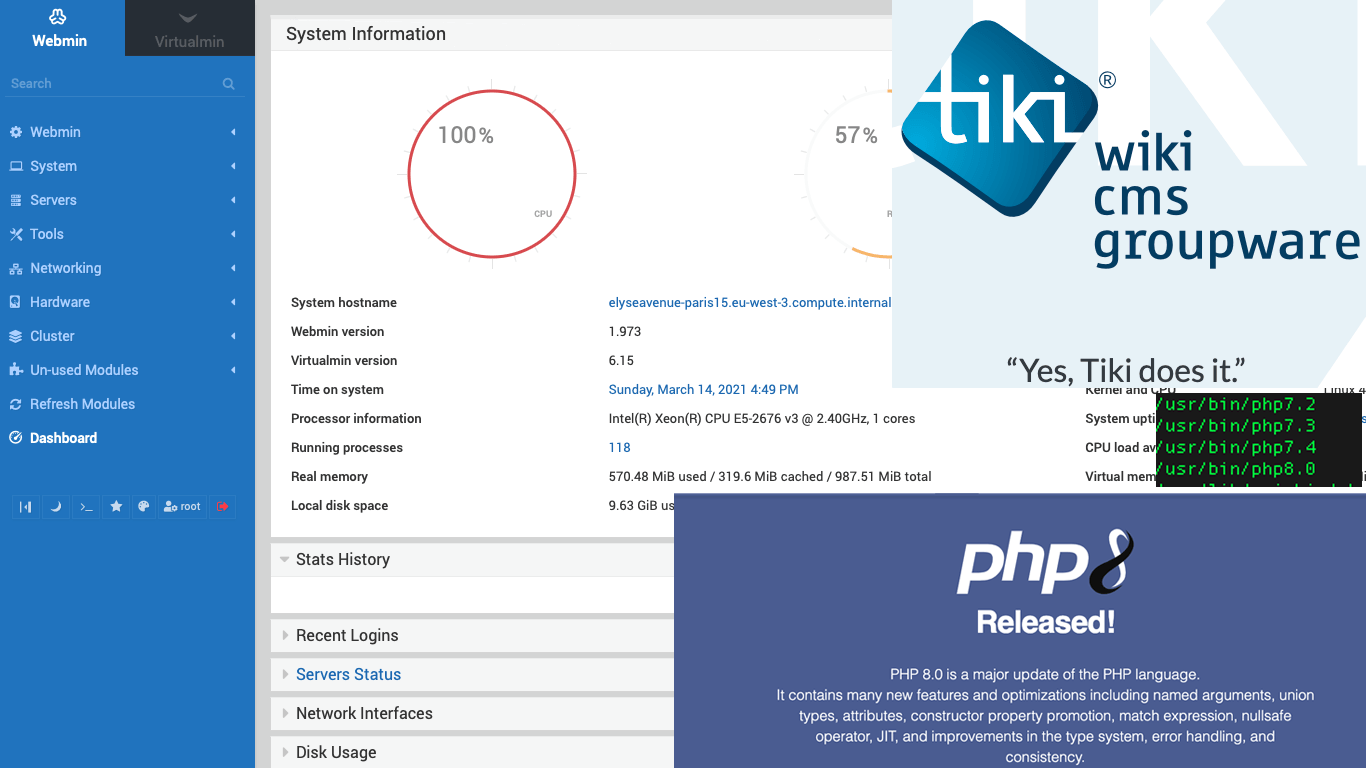Click arrow beside Tools category
The image size is (1366, 768).
[x=233, y=234]
